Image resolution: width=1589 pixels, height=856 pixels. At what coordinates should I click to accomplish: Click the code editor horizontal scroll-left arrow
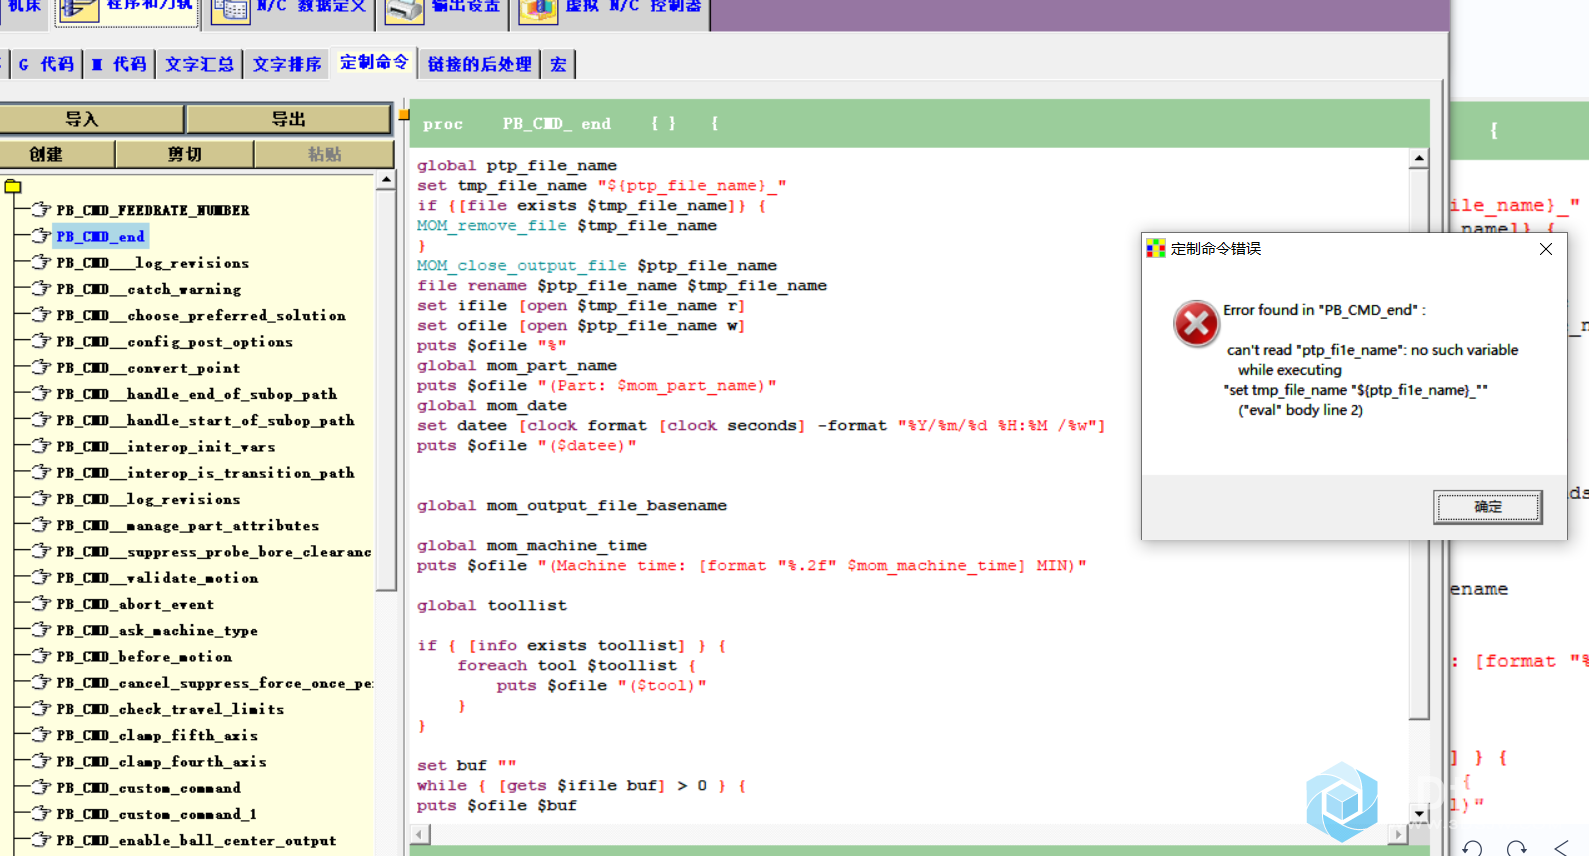[x=420, y=833]
